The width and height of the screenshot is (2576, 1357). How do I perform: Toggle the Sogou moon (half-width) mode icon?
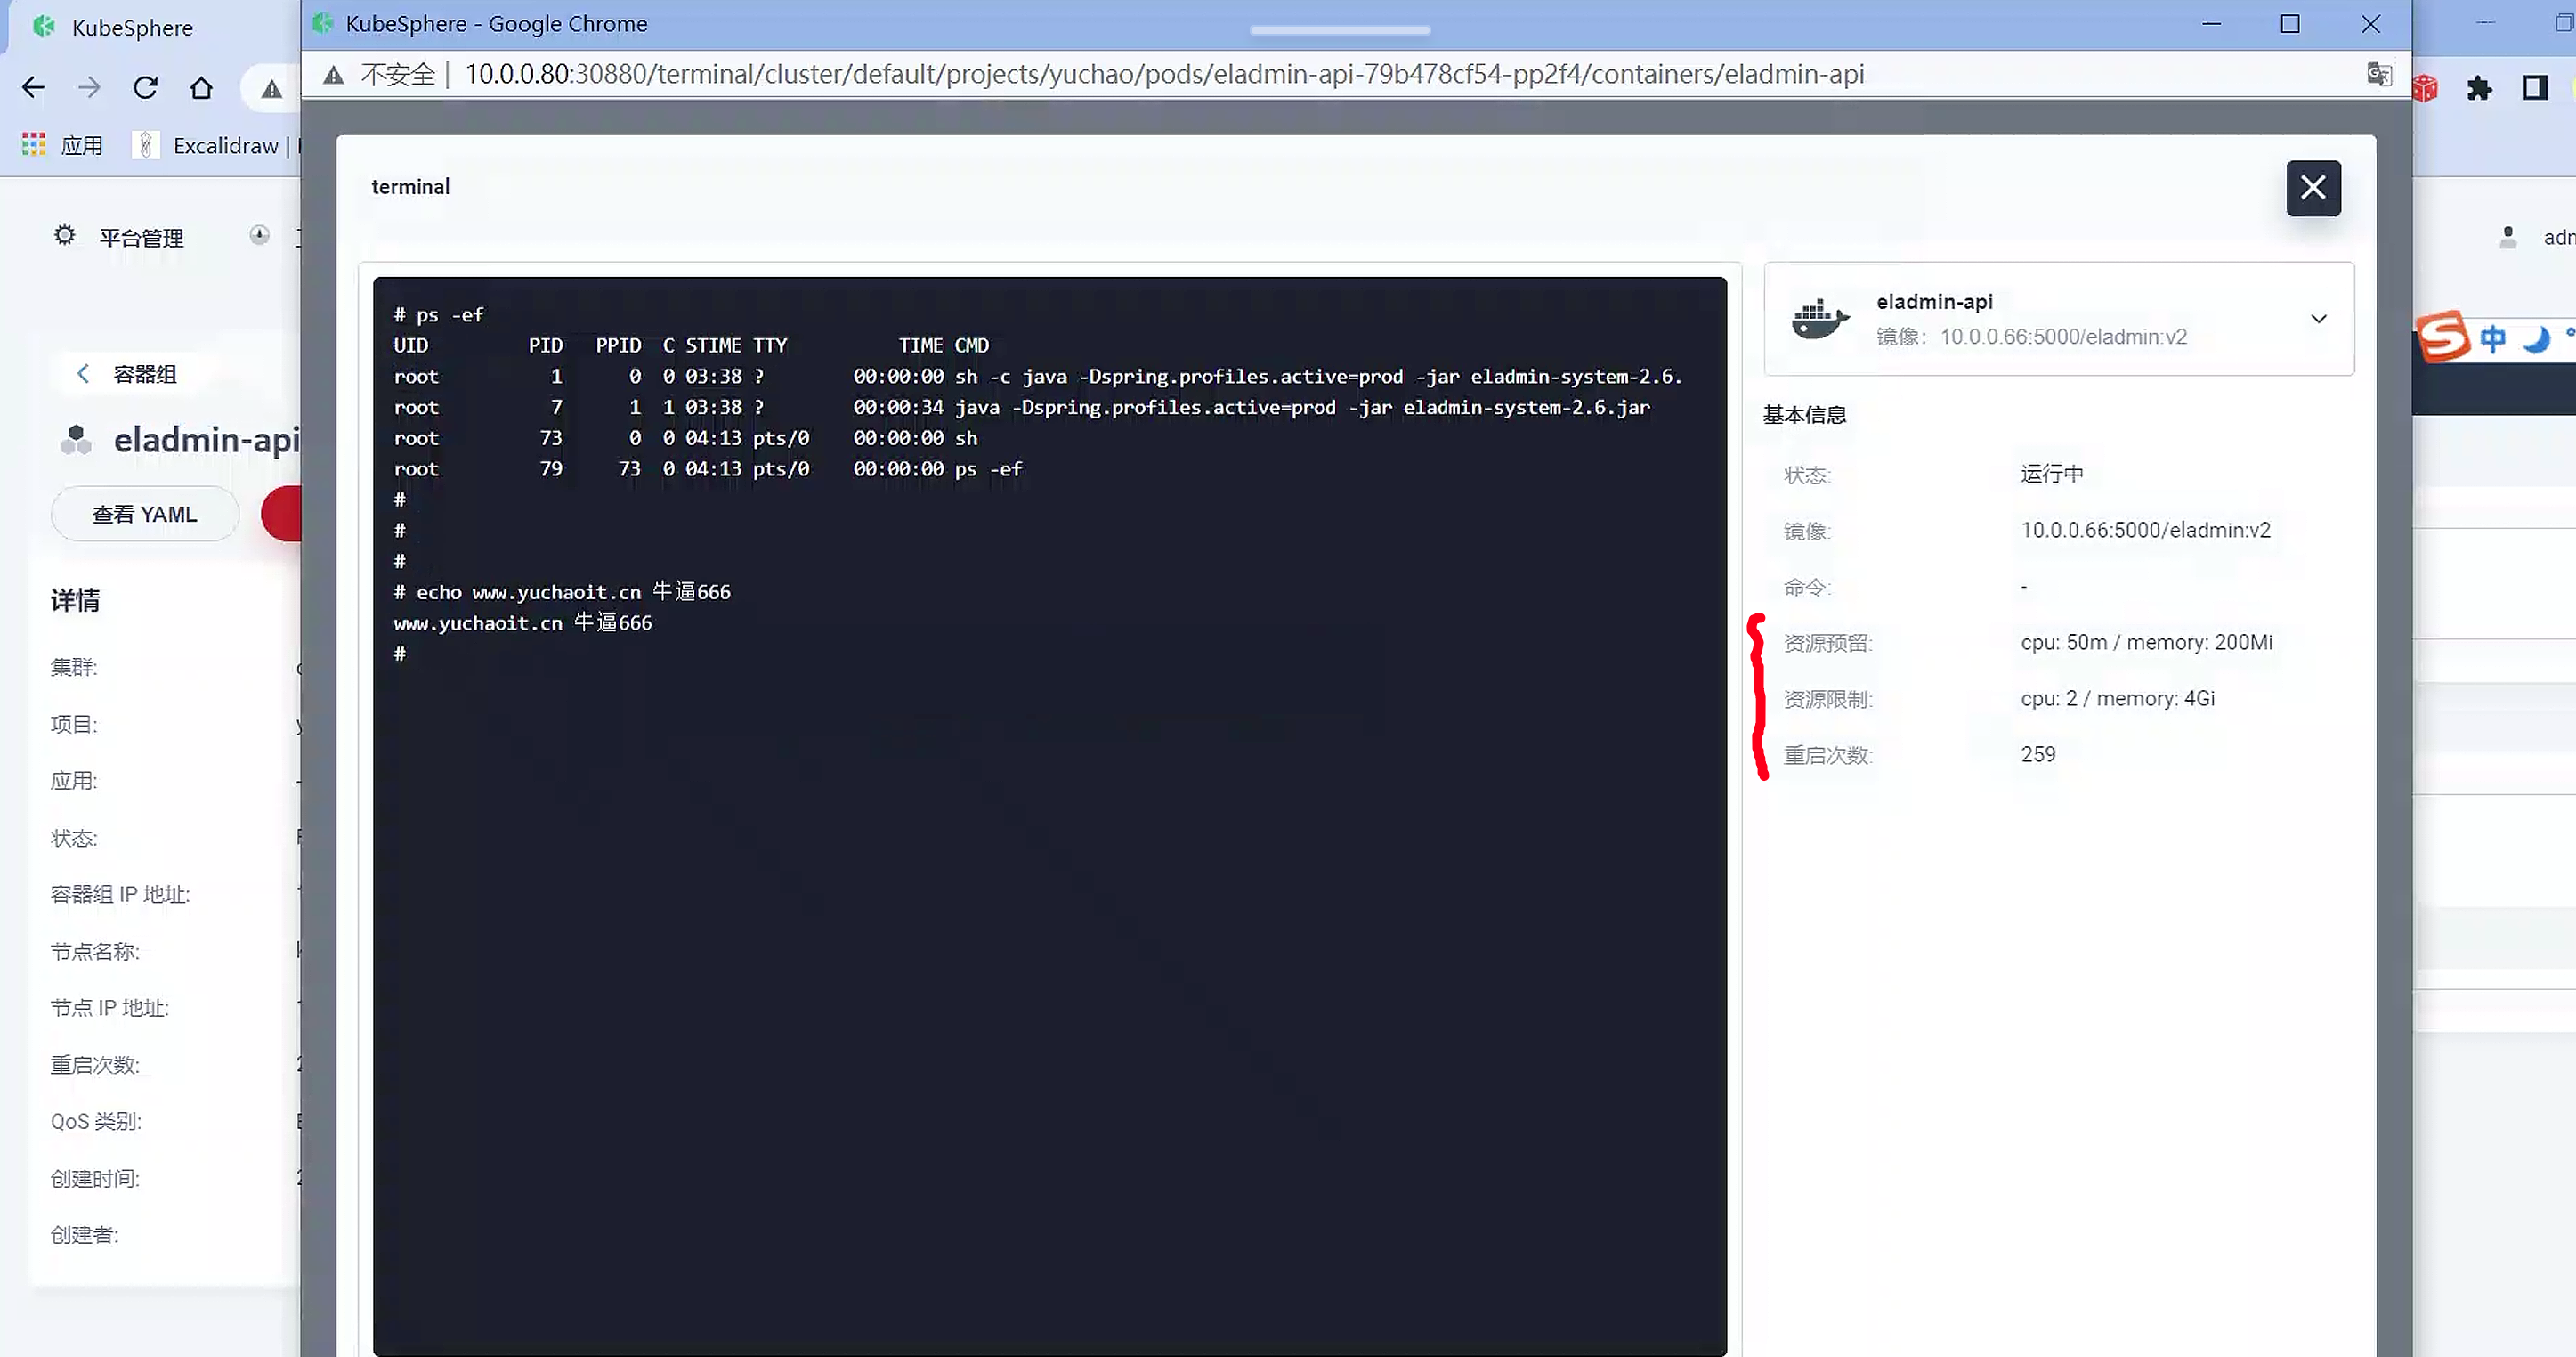pyautogui.click(x=2535, y=339)
